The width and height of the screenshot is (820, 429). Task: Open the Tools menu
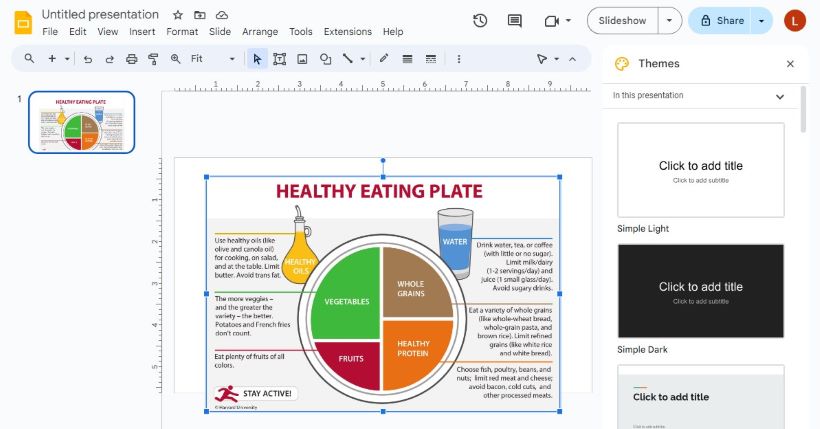[x=300, y=31]
